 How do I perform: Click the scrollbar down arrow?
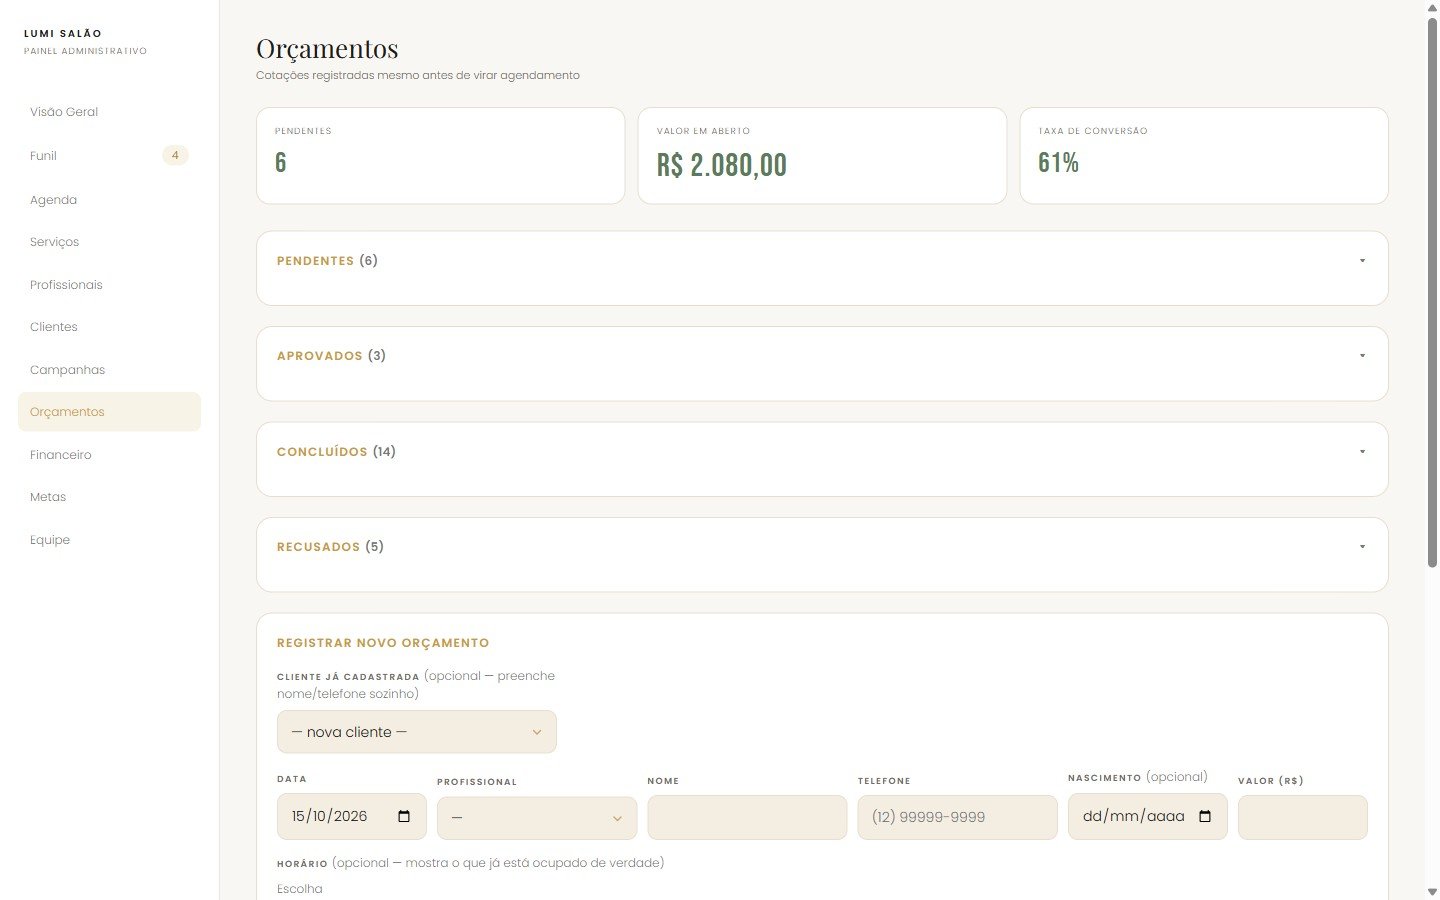point(1432,891)
